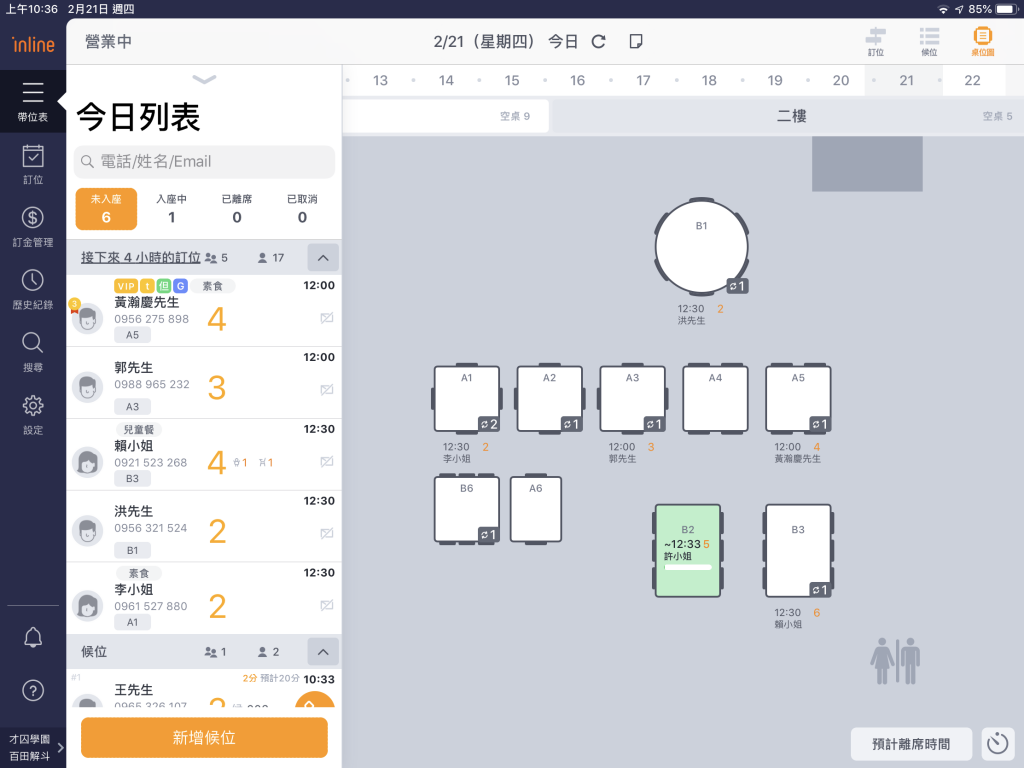Viewport: 1024px width, 768px height.
Task: Click the refresh icon next to 今日
Action: [x=599, y=42]
